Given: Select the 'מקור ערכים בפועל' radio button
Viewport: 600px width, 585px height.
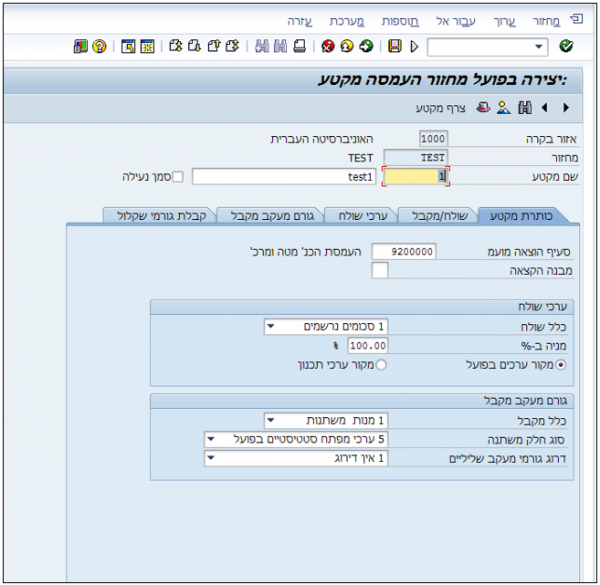Looking at the screenshot, I should (x=561, y=365).
